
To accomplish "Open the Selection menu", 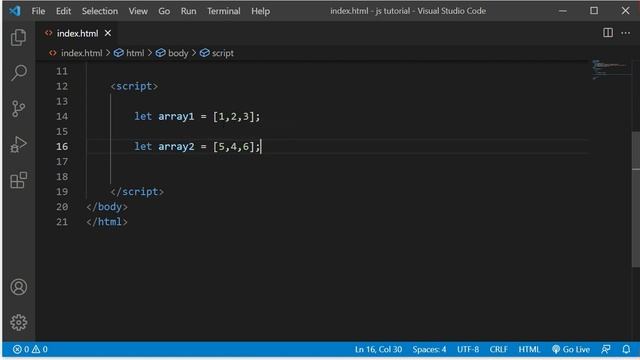I will coord(100,11).
